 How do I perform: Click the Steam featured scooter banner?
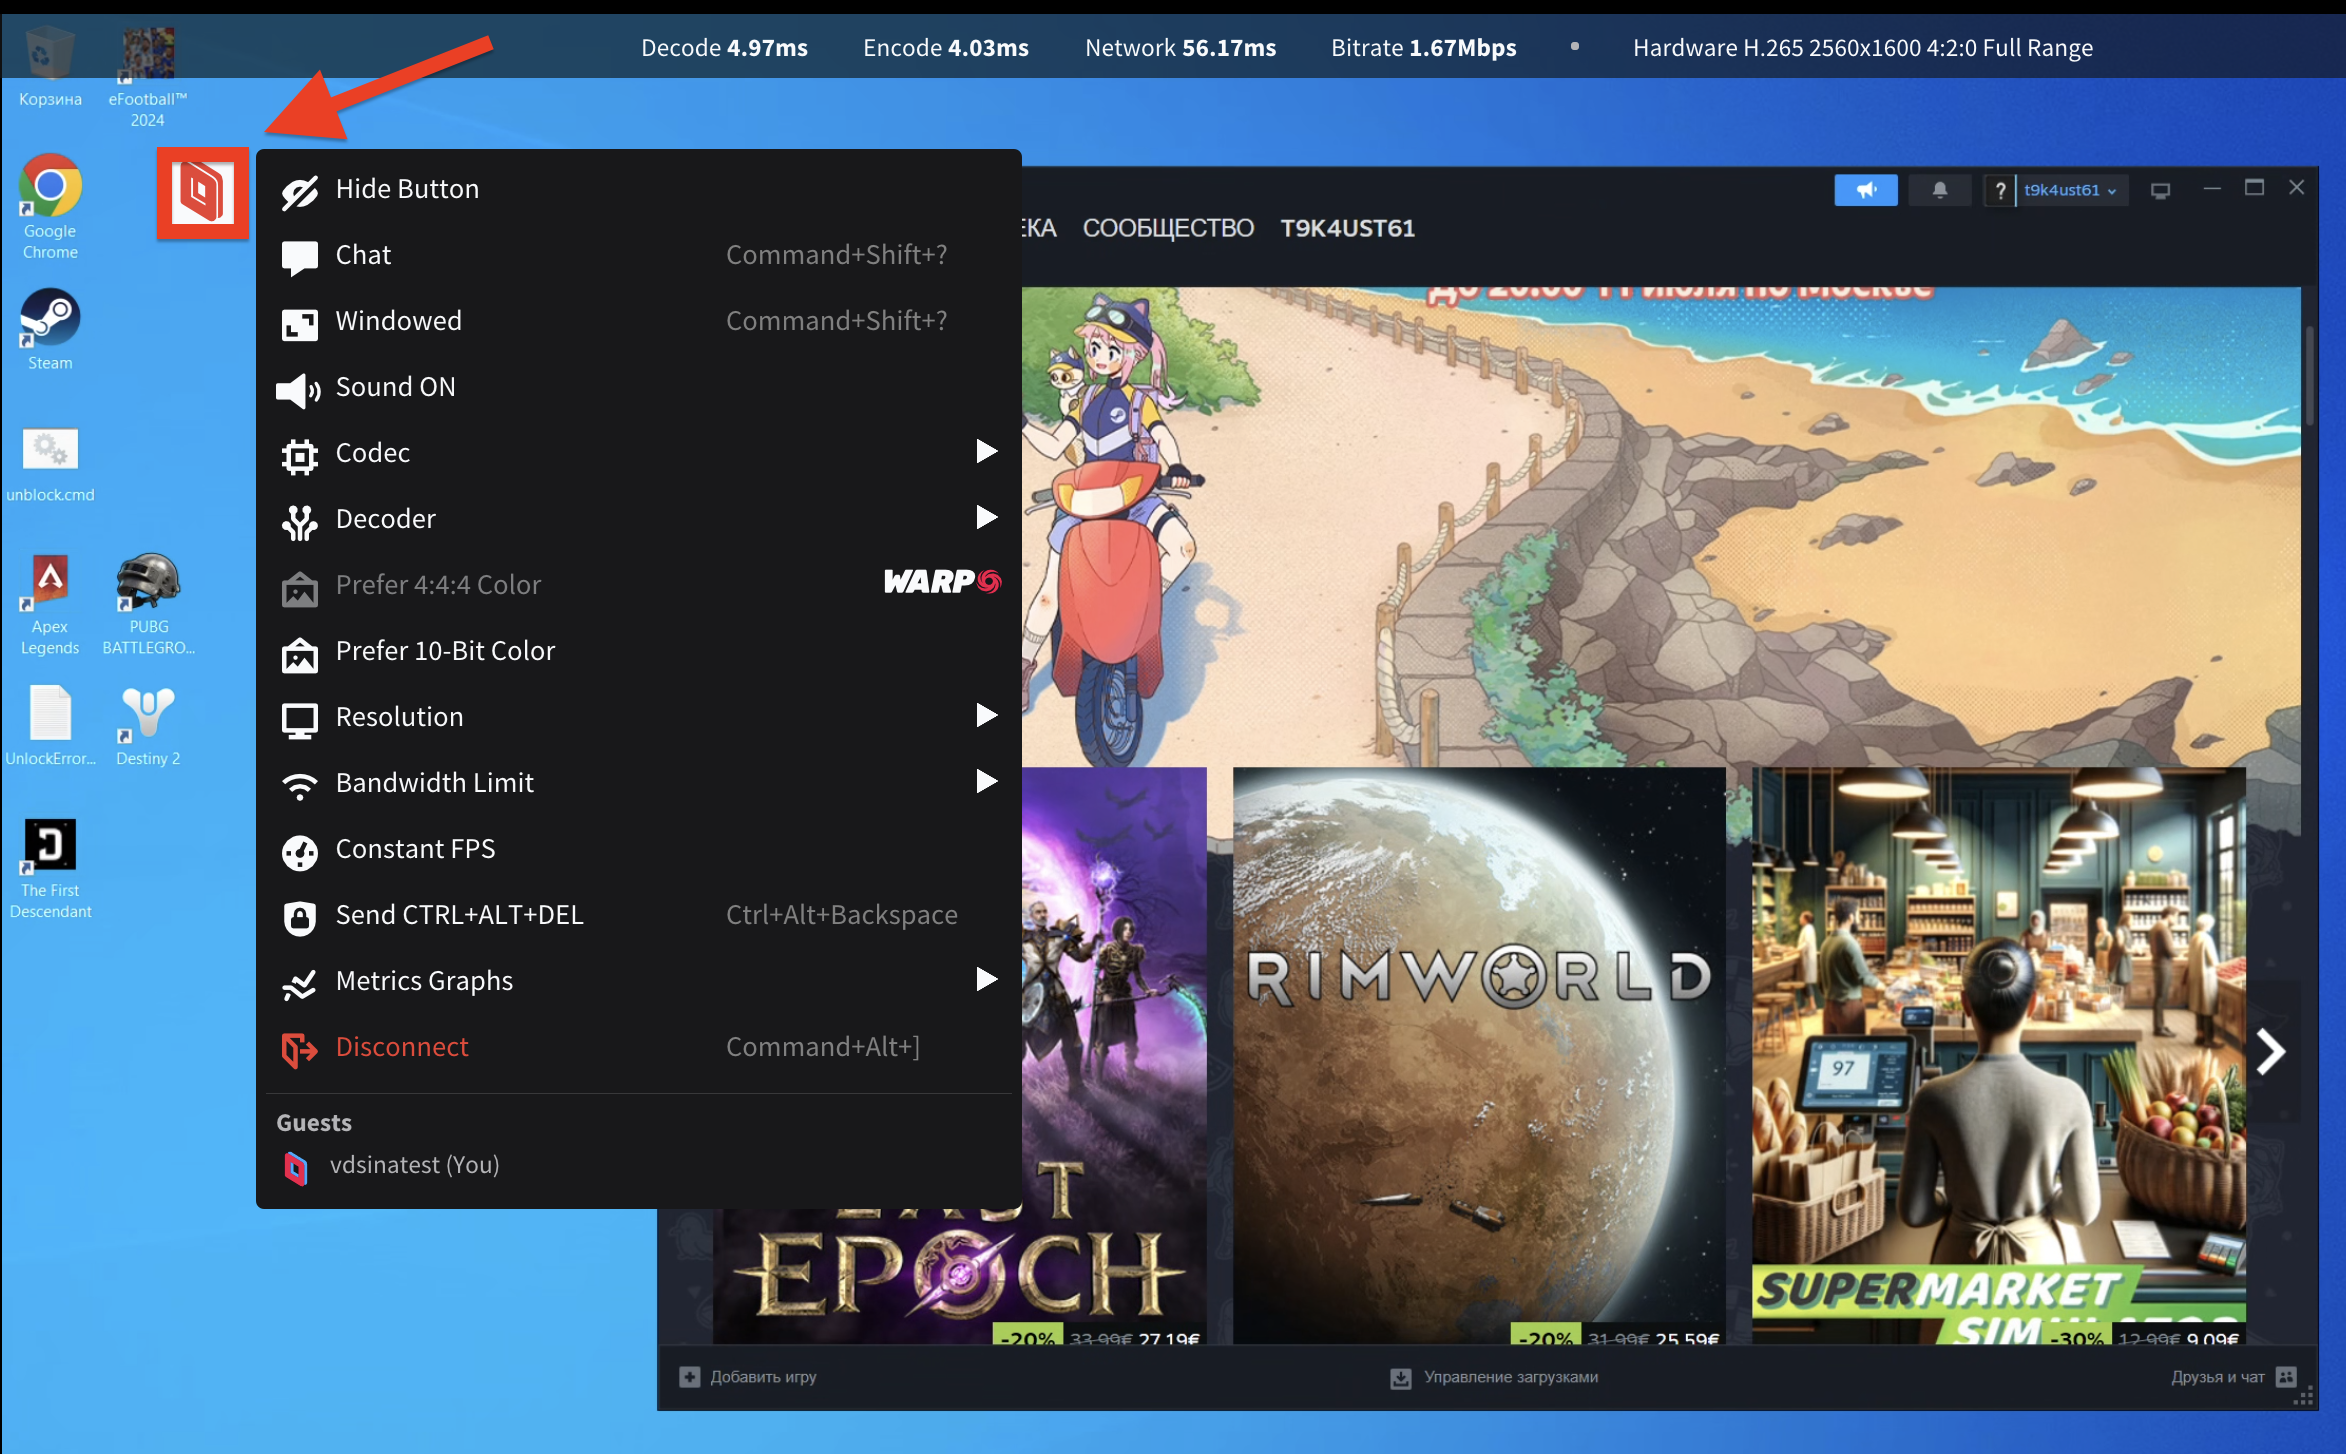tap(1661, 527)
